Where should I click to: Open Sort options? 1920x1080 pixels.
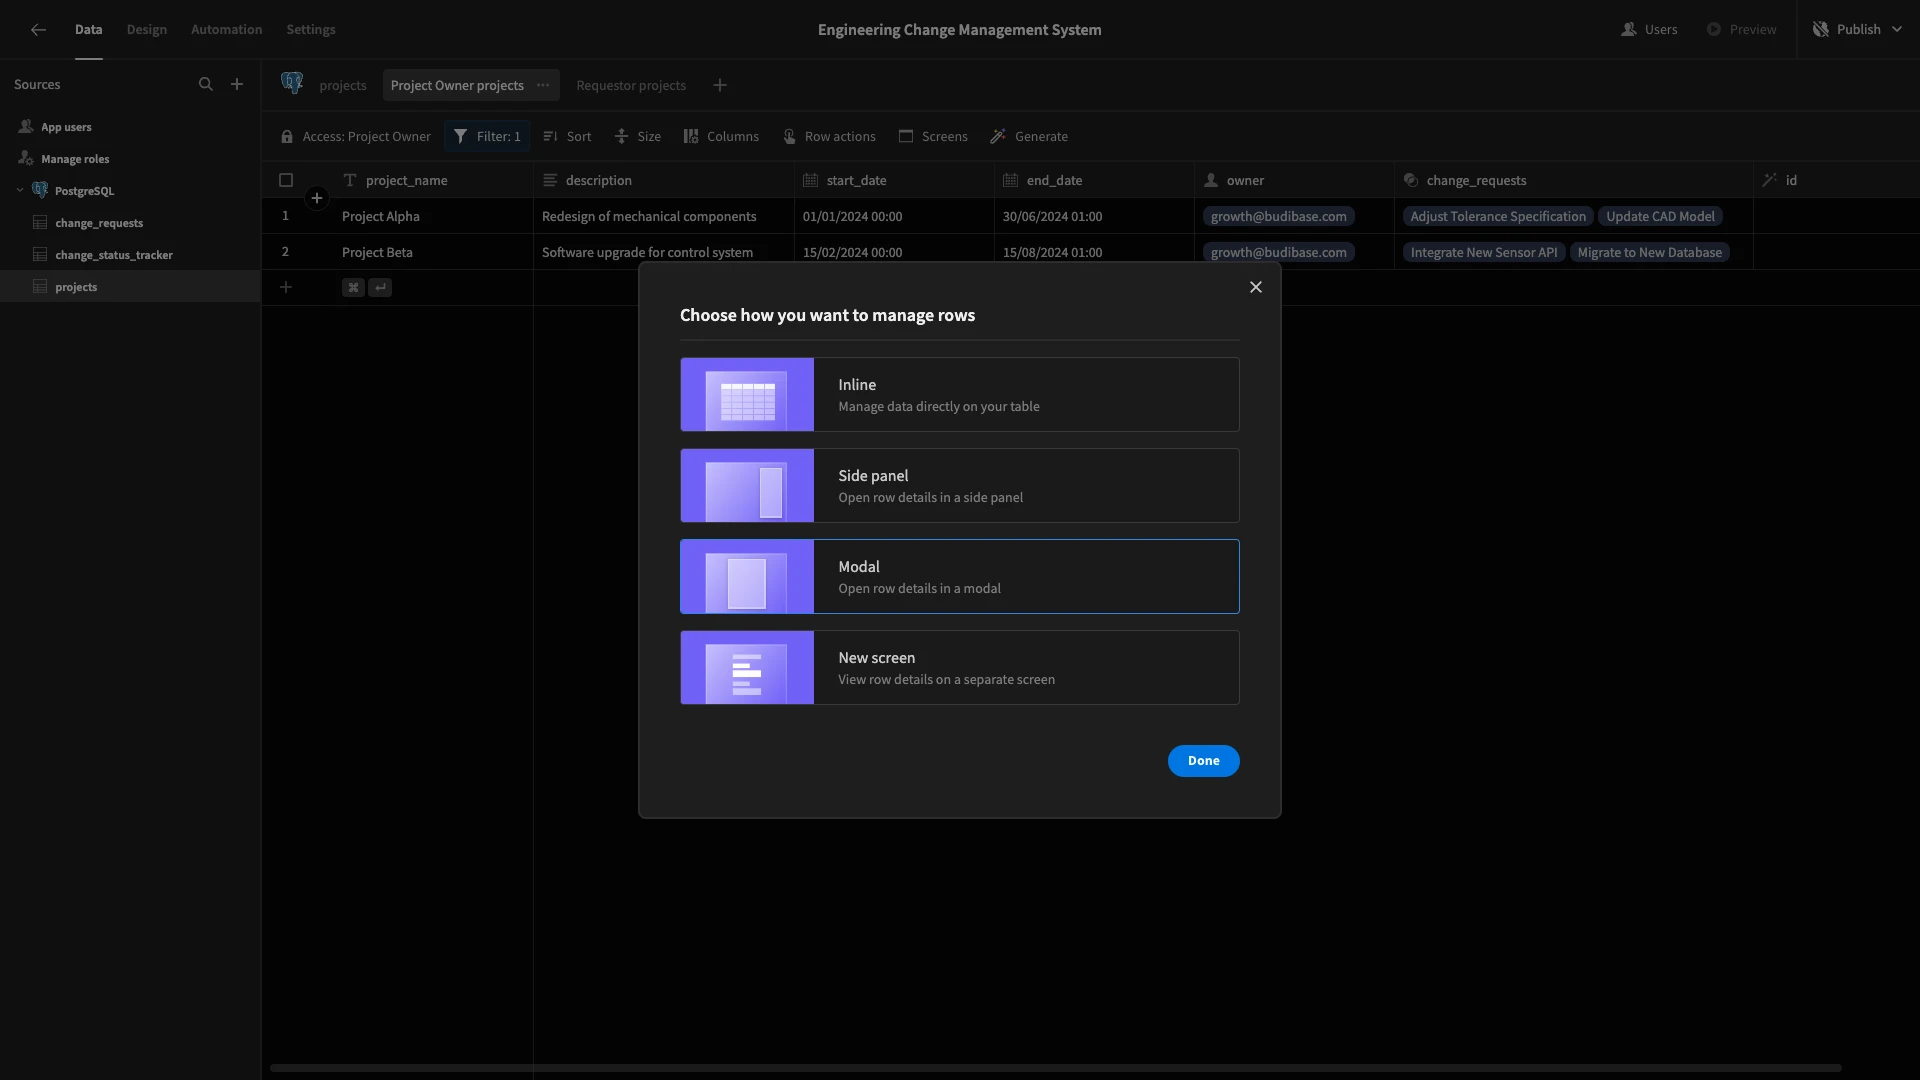pyautogui.click(x=567, y=136)
